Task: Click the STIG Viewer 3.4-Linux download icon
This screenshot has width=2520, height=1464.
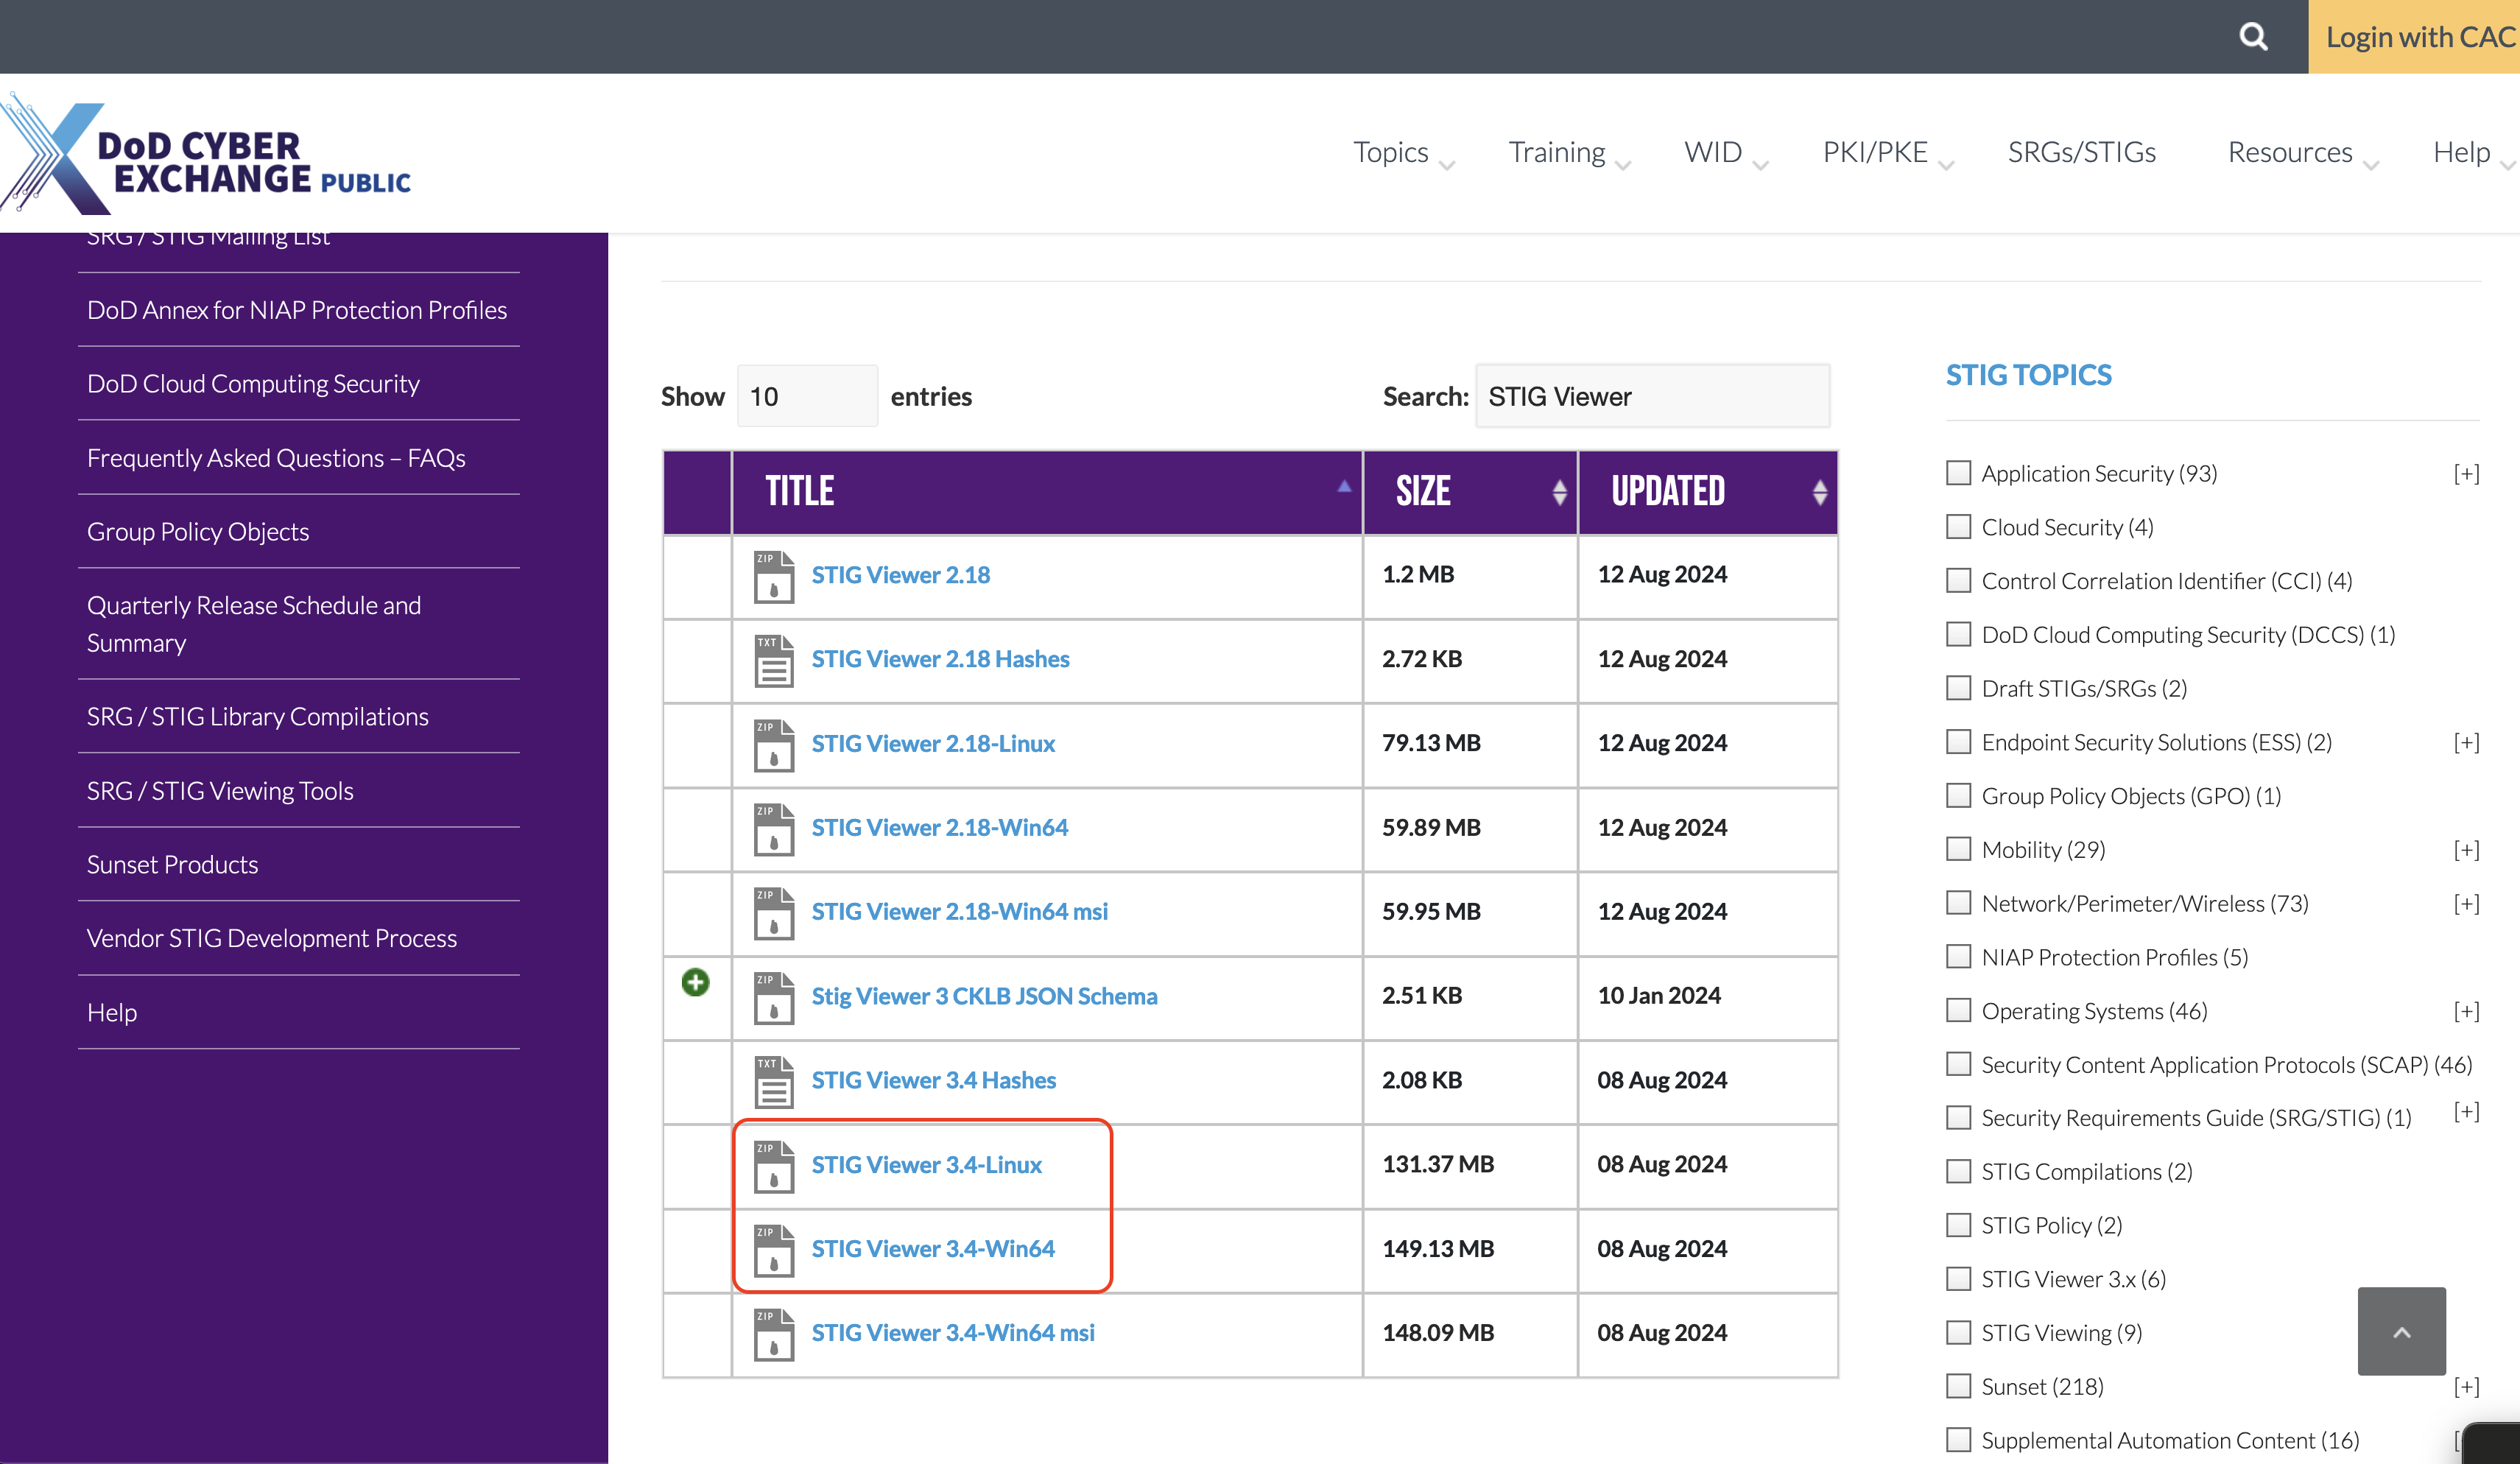Action: click(x=774, y=1164)
